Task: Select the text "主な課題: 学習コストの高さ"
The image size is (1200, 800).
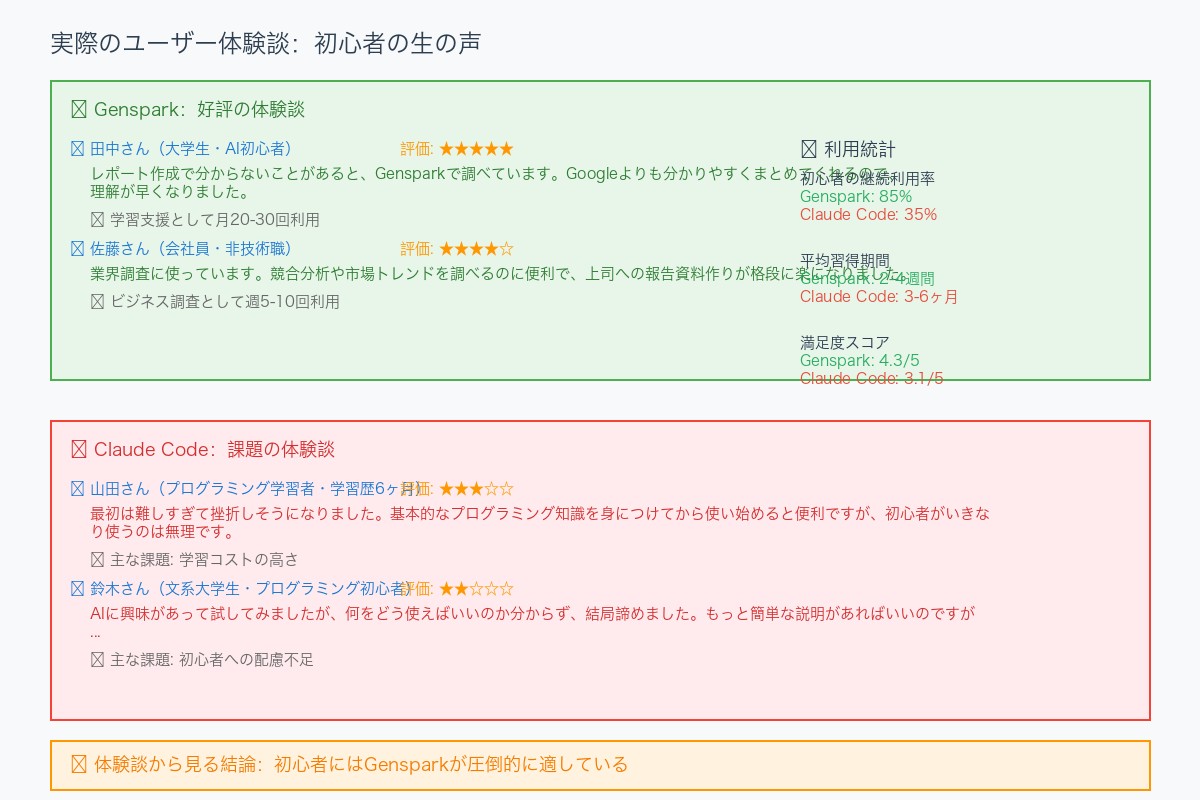Action: [204, 559]
